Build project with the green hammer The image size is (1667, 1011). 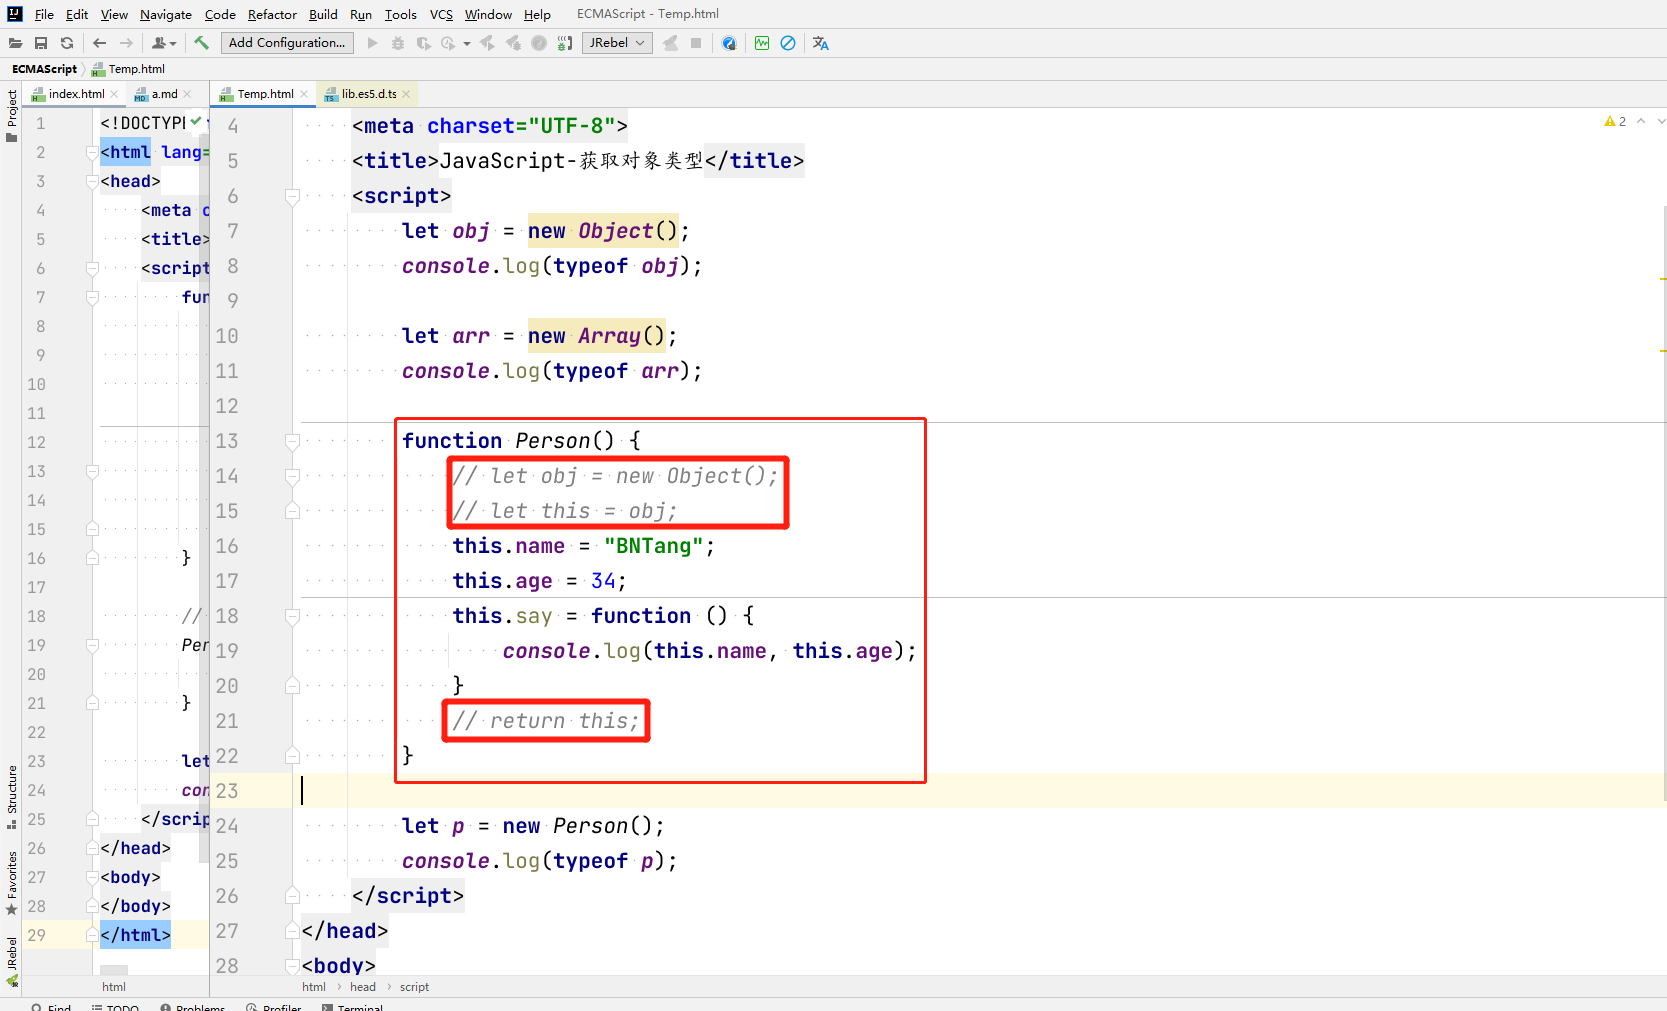pos(201,43)
